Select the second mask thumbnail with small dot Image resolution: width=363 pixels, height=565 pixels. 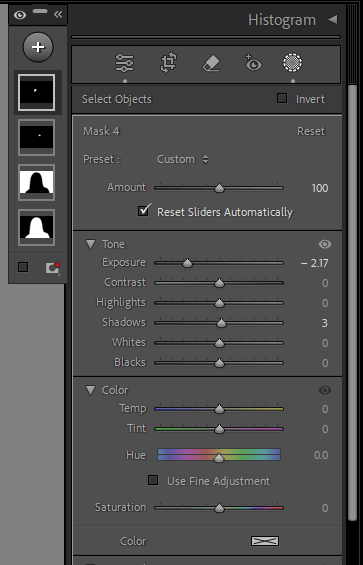point(36,137)
